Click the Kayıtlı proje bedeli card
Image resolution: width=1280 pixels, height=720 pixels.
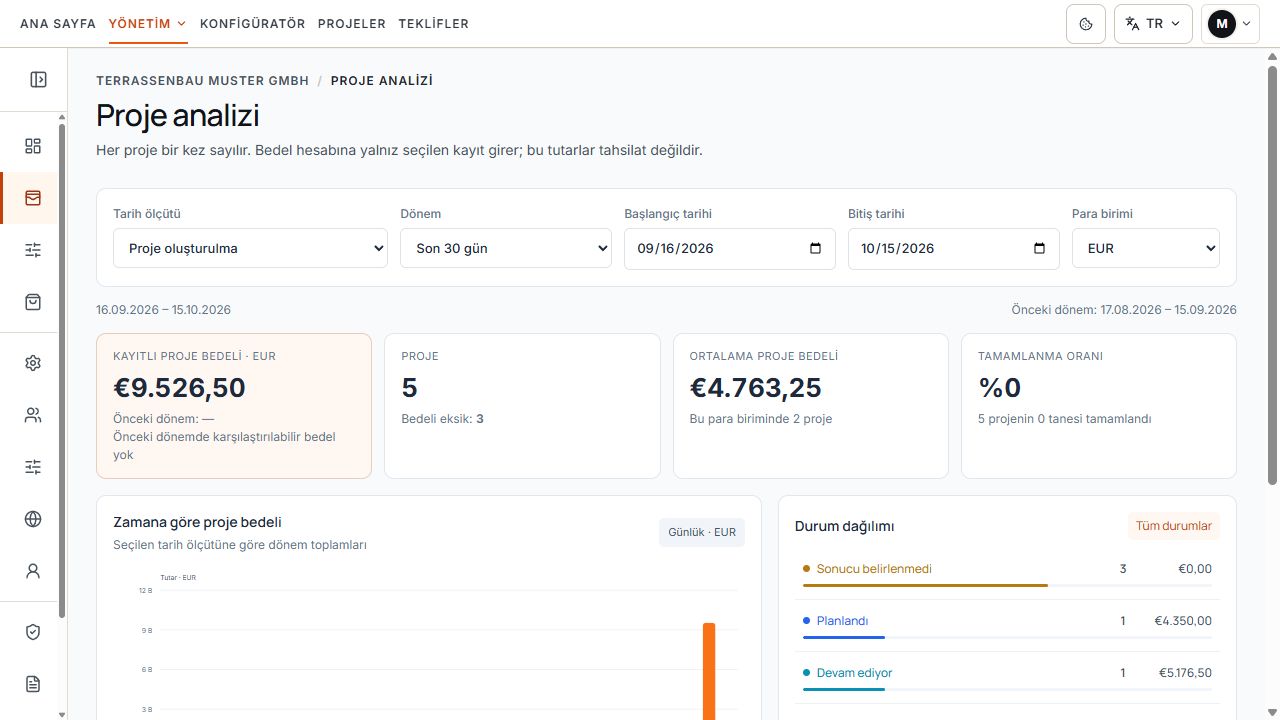tap(234, 406)
